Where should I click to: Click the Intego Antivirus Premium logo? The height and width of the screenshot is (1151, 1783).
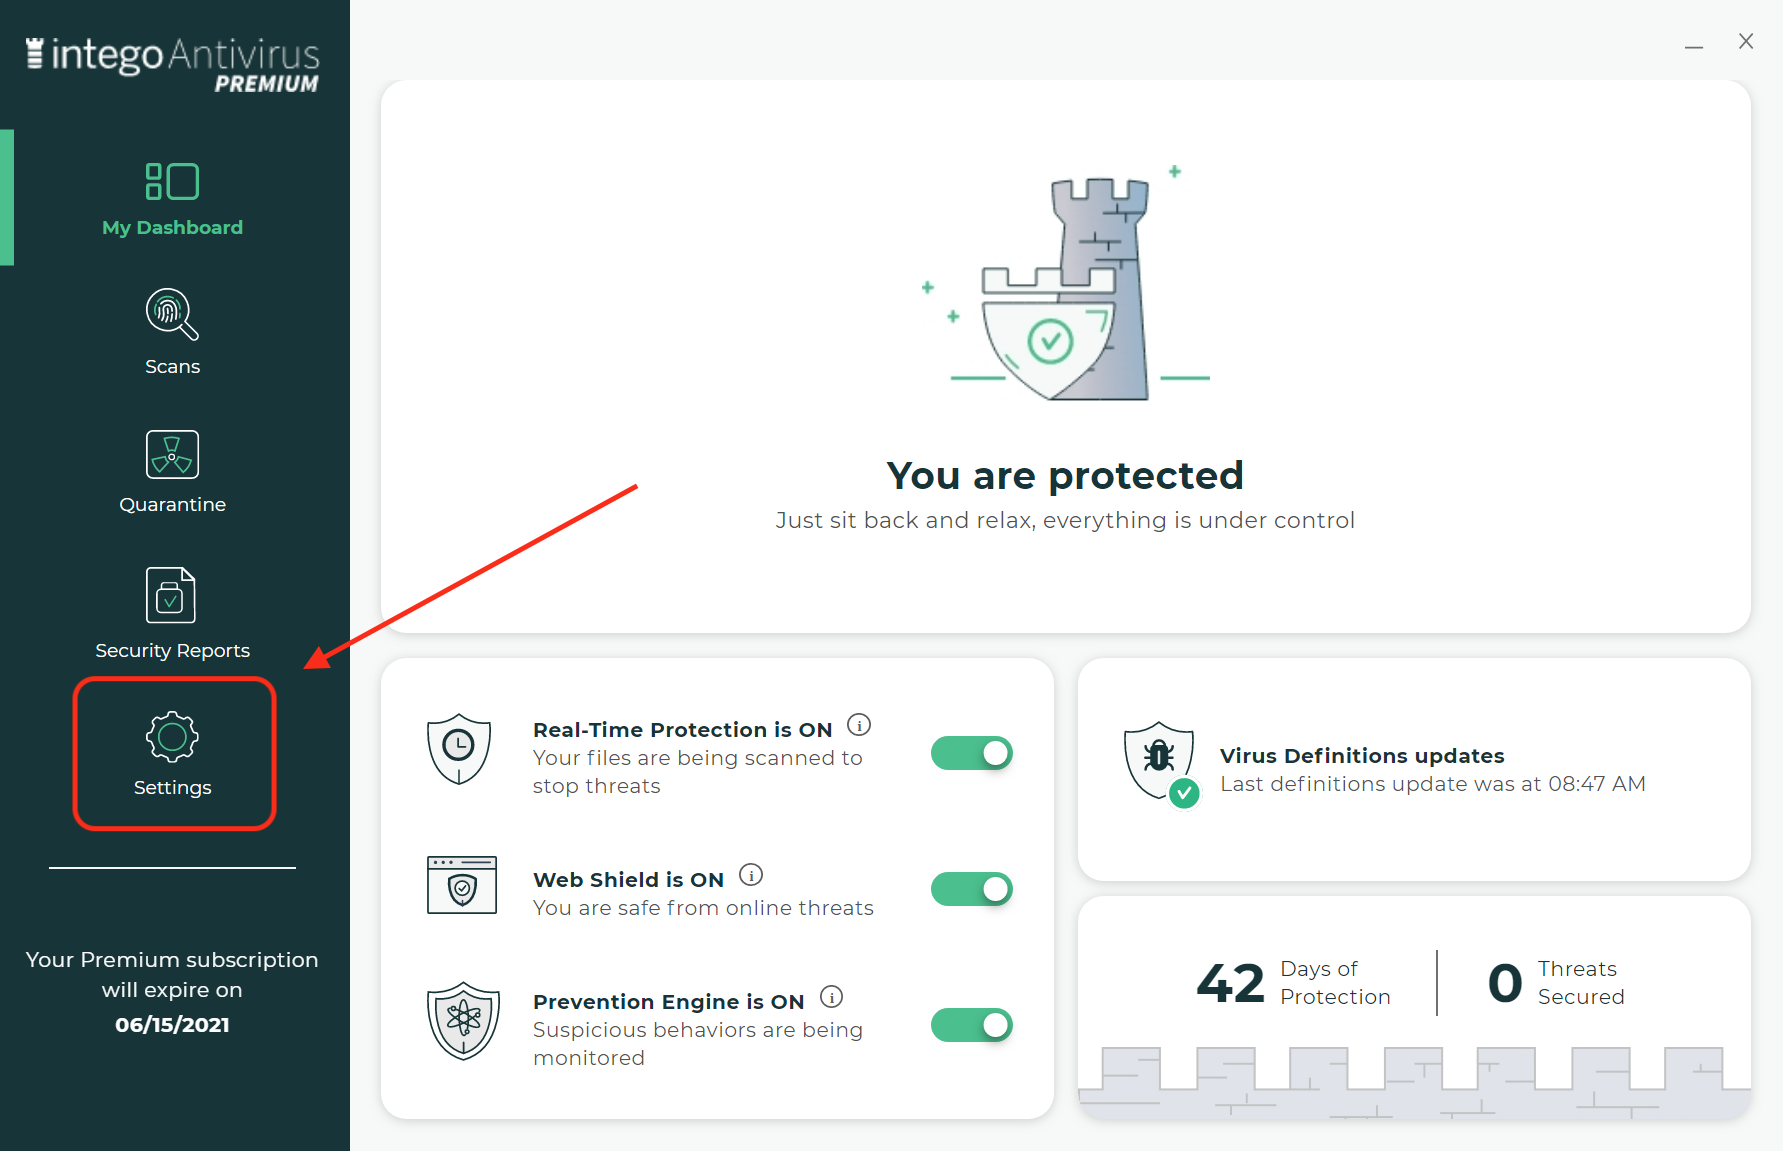click(x=172, y=64)
